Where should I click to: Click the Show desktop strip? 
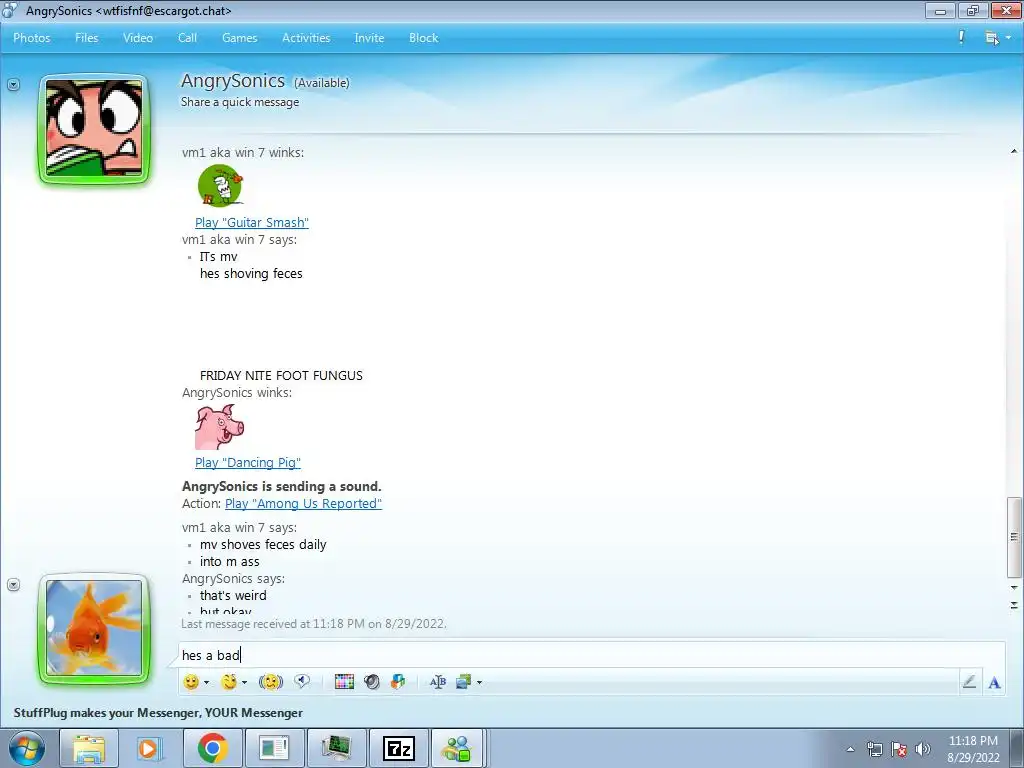1019,748
